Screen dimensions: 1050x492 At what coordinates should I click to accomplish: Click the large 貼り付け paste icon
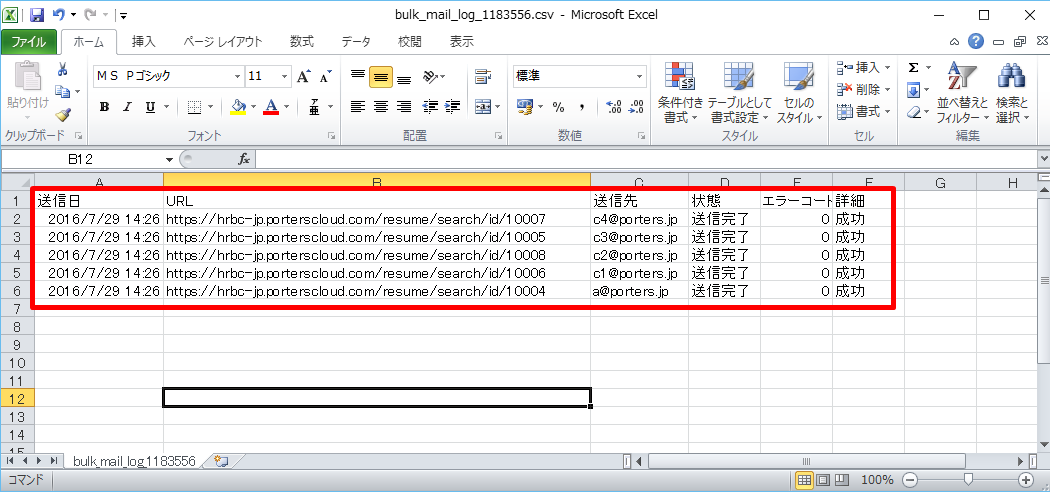tap(27, 75)
